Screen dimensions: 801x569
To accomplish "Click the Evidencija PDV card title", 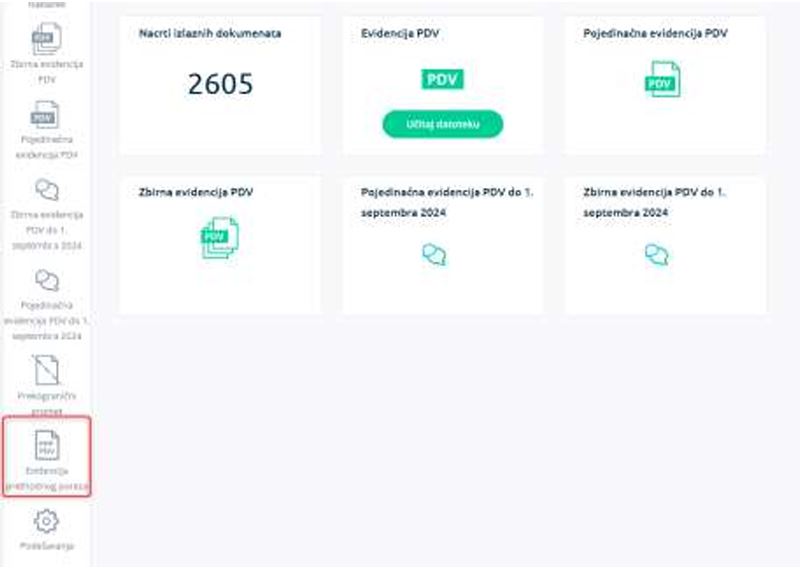I will pyautogui.click(x=400, y=34).
